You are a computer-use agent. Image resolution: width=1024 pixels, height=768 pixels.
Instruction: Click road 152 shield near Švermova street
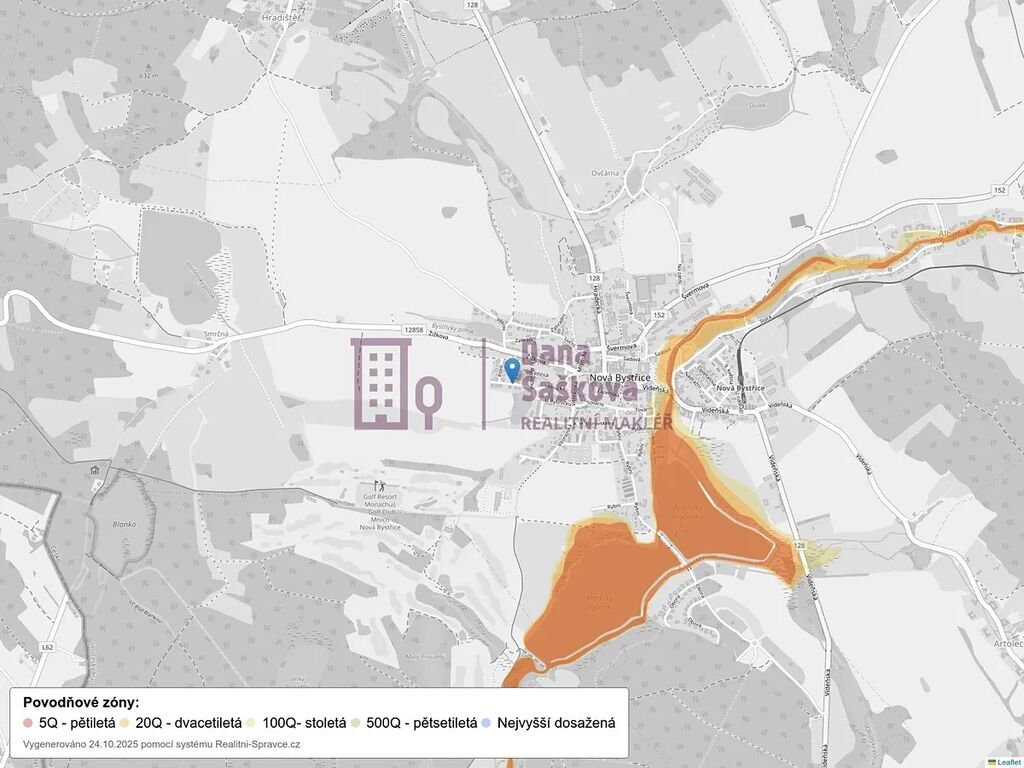coord(659,315)
